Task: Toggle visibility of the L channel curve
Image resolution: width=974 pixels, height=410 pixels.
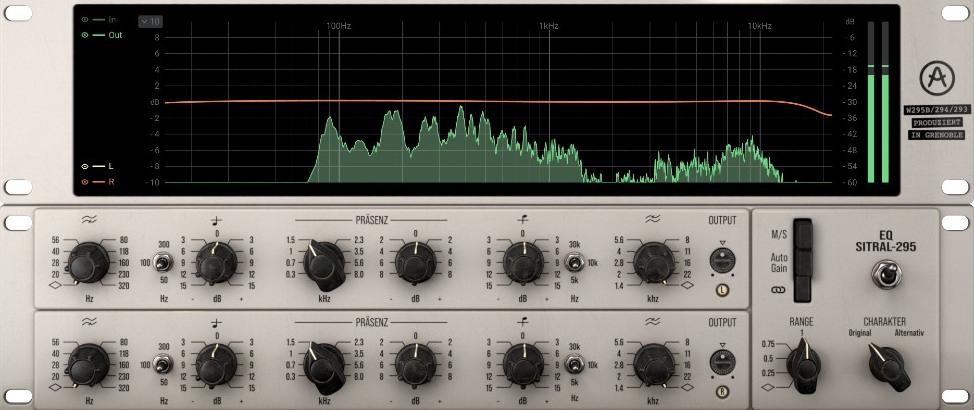Action: [85, 166]
